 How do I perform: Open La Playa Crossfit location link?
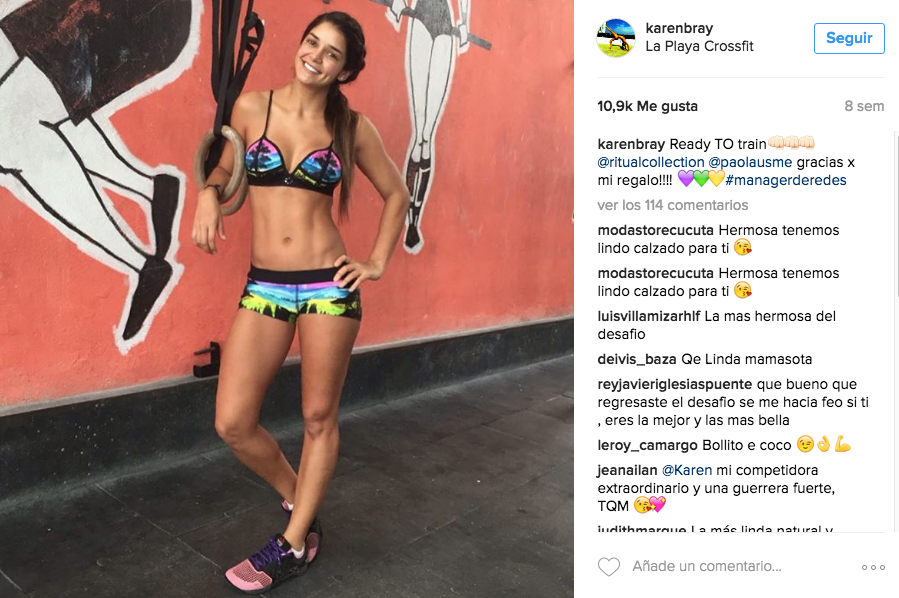(x=699, y=46)
